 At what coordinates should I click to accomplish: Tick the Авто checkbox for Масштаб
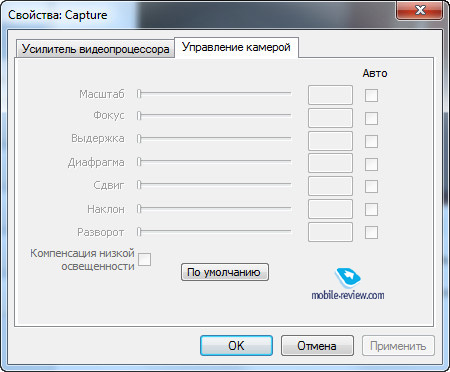tap(371, 95)
